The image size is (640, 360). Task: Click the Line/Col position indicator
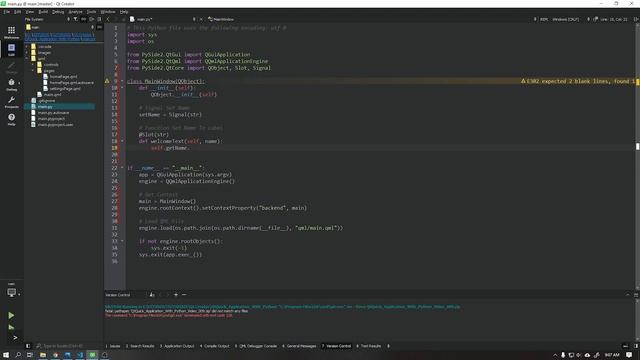click(x=613, y=19)
